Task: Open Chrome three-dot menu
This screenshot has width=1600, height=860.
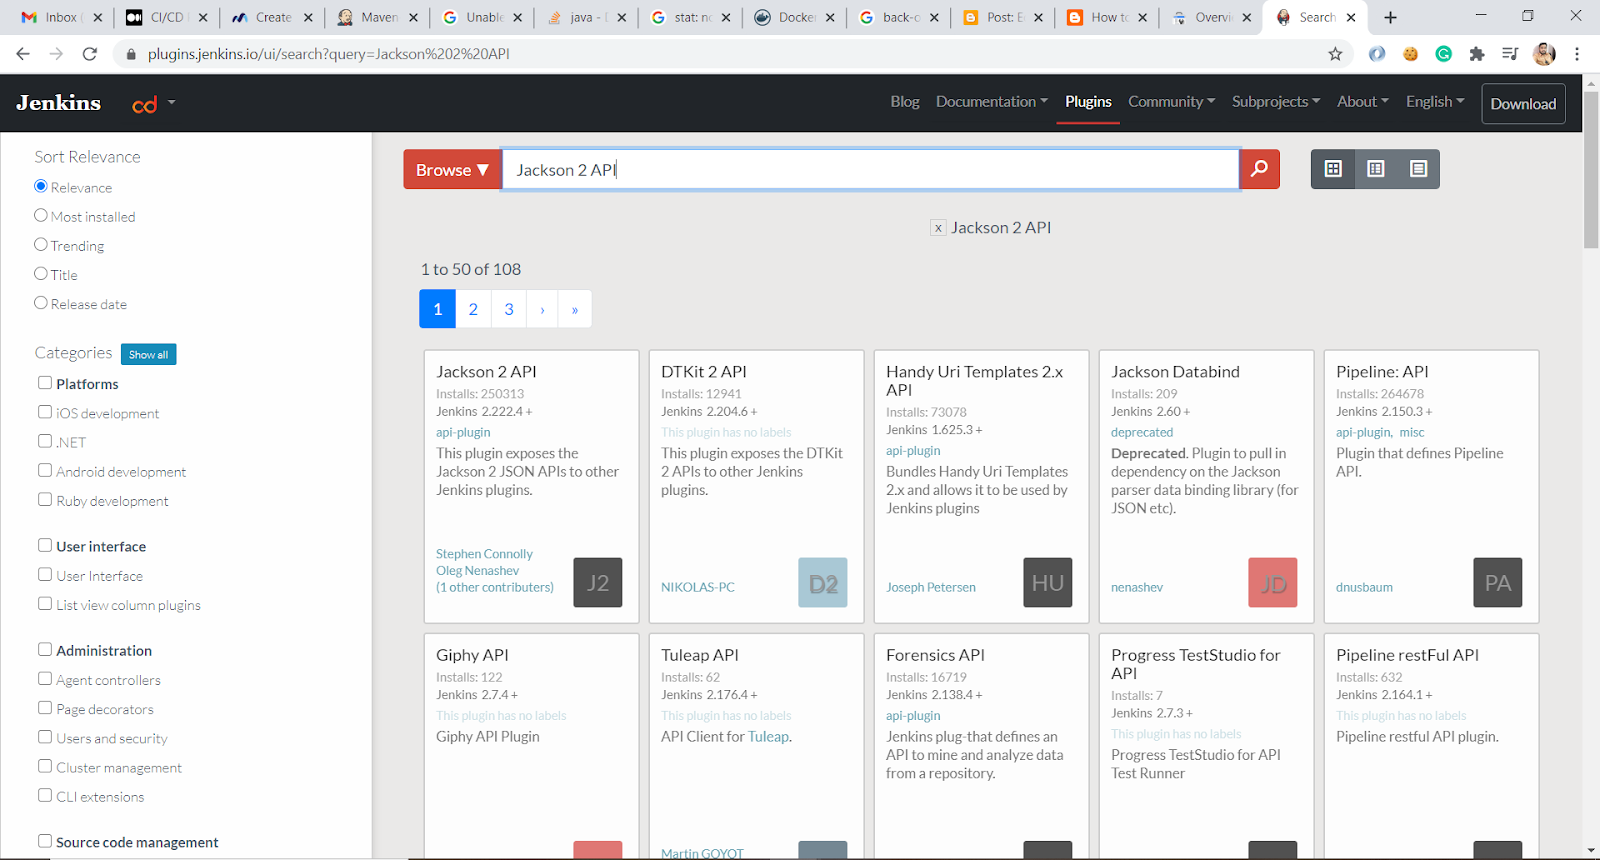Action: (1577, 54)
